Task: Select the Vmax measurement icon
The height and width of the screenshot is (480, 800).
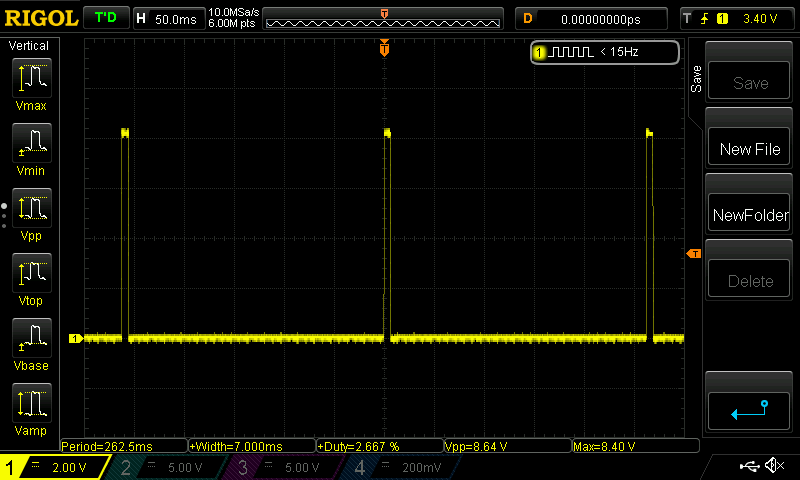Action: point(32,78)
